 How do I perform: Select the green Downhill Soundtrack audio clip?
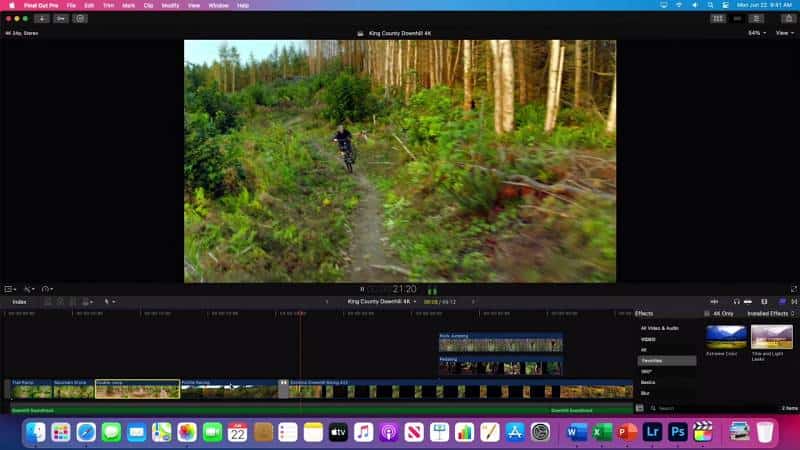[321, 410]
